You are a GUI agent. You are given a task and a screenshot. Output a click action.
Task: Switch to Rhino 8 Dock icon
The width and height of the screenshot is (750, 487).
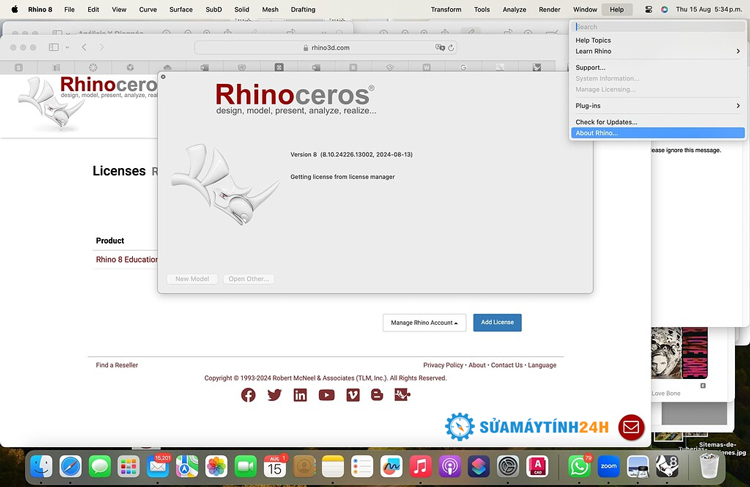[x=667, y=466]
